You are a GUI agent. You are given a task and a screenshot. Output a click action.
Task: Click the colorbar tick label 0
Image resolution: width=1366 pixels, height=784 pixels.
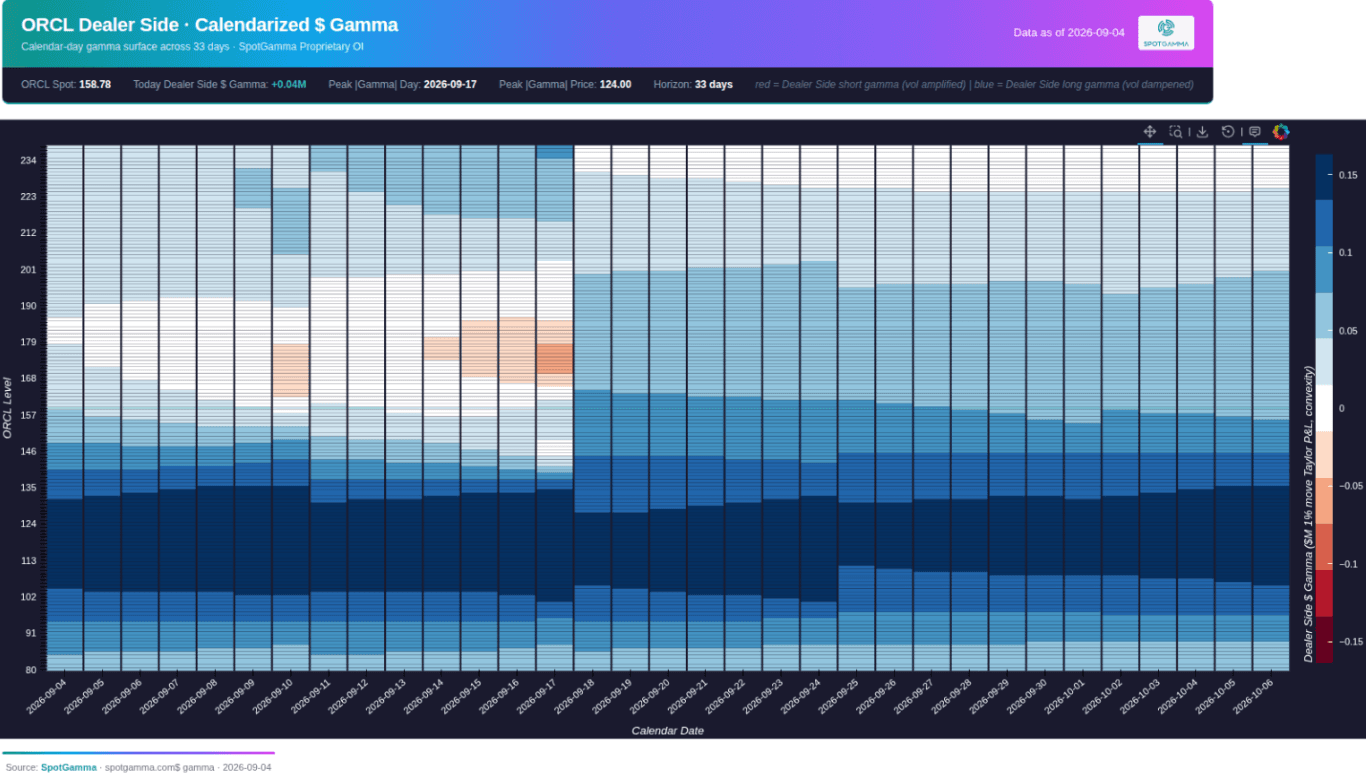point(1341,408)
